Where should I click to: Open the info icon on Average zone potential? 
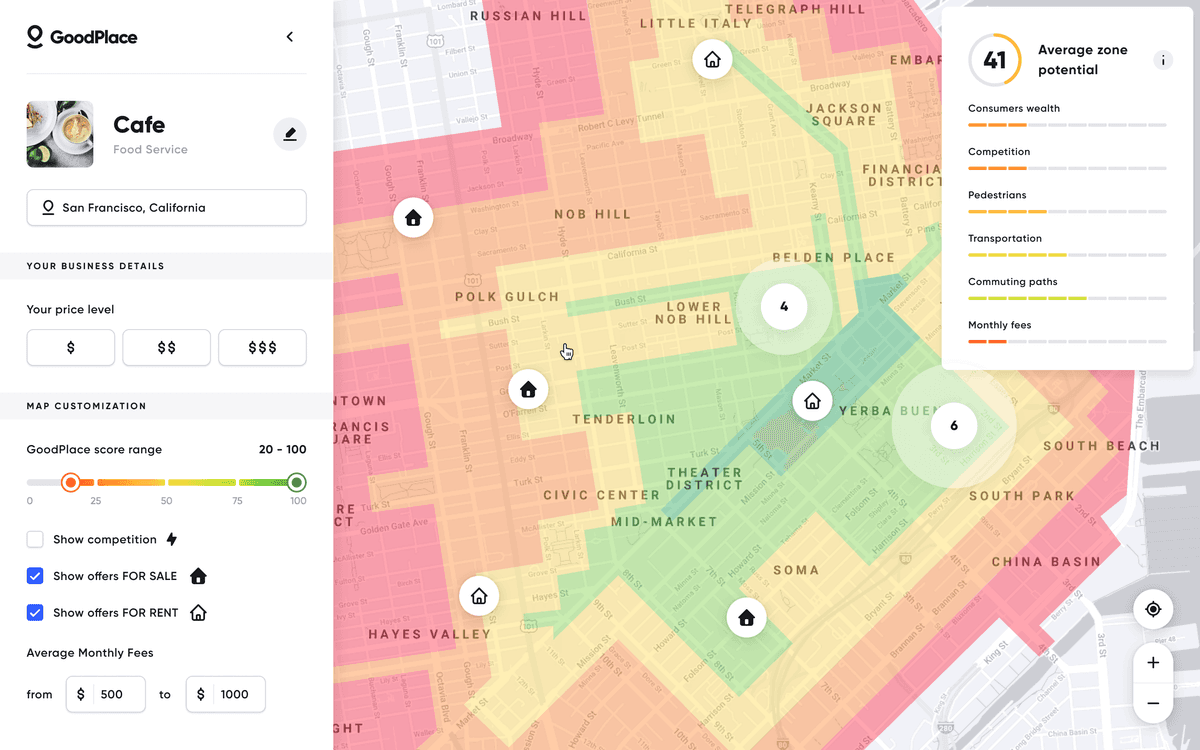coord(1162,60)
